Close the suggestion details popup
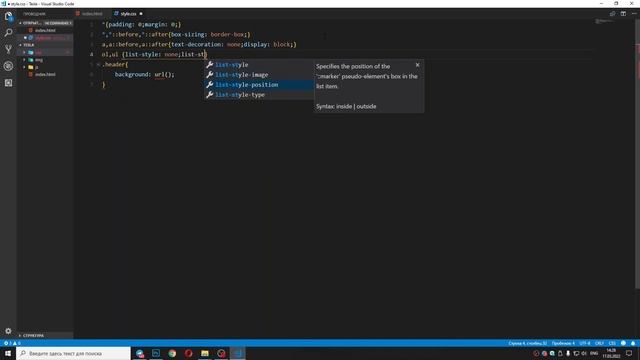This screenshot has height=360, width=640. click(x=418, y=65)
